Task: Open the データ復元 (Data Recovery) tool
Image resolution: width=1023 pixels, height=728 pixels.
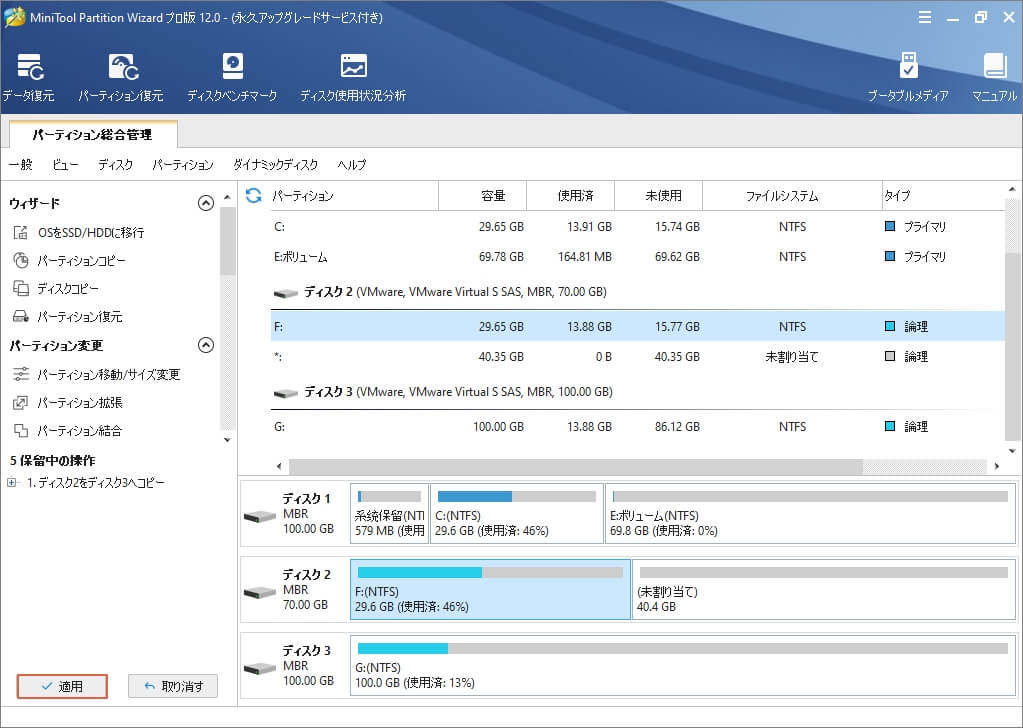Action: click(28, 77)
